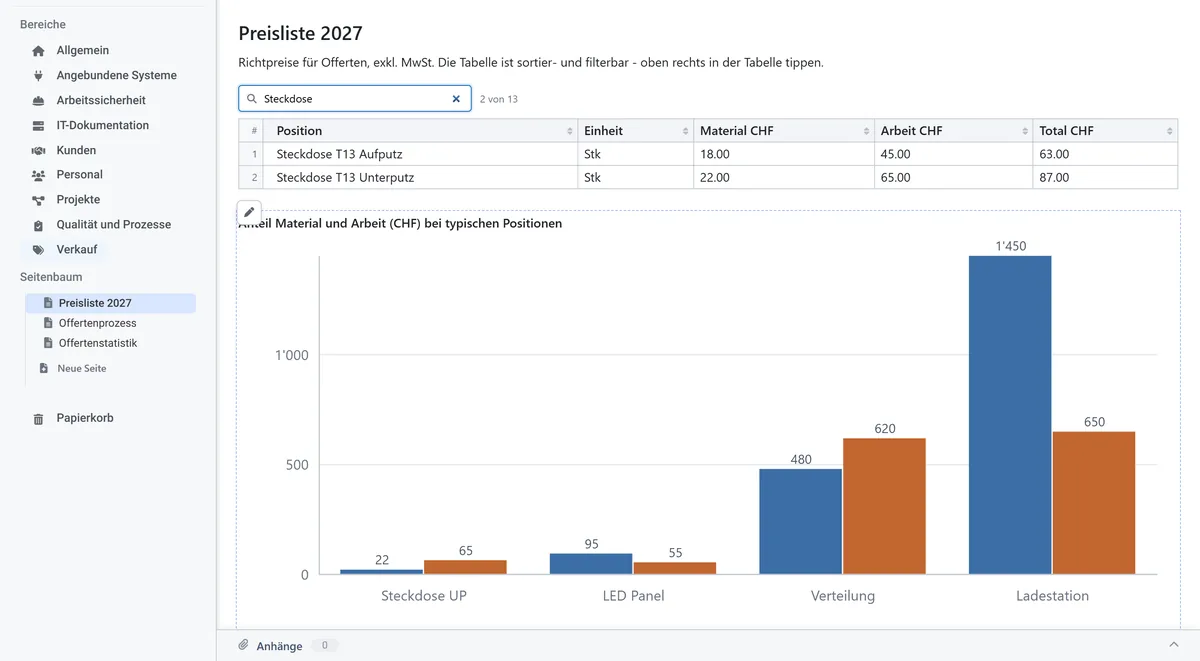Sort by Material CHF column arrows
Image resolution: width=1200 pixels, height=661 pixels.
tap(866, 131)
